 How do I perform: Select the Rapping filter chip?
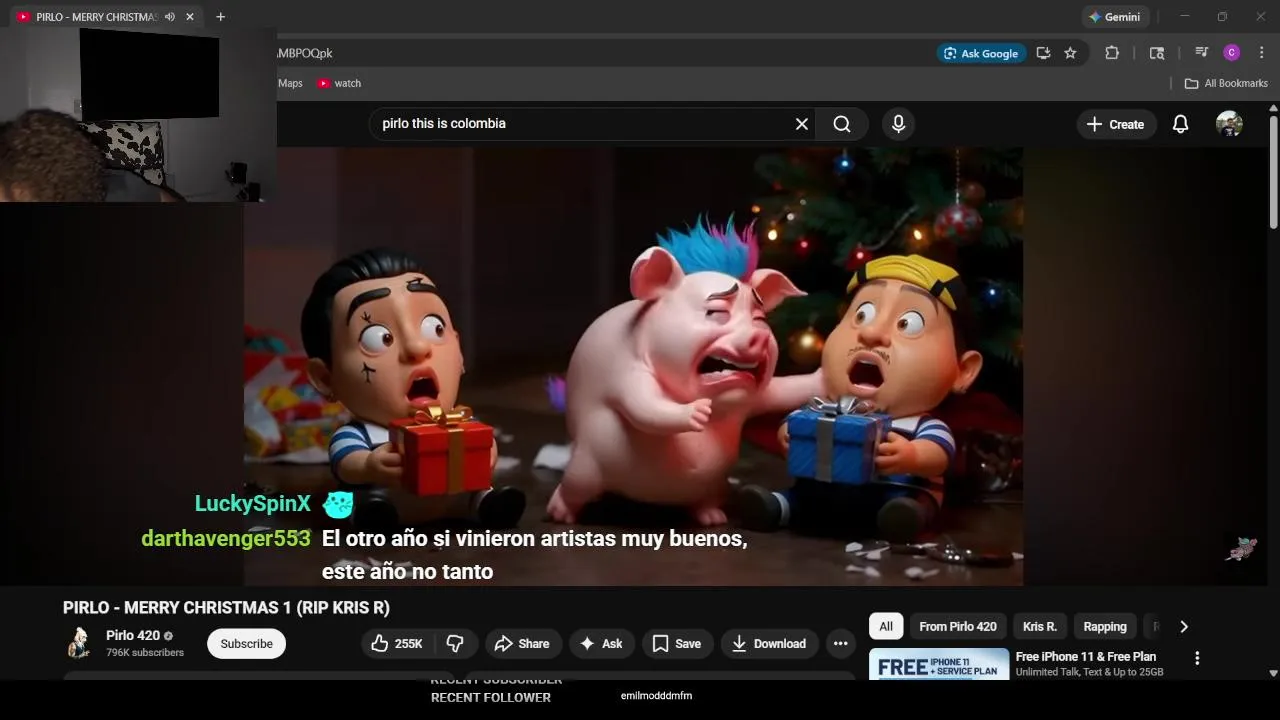[1105, 626]
